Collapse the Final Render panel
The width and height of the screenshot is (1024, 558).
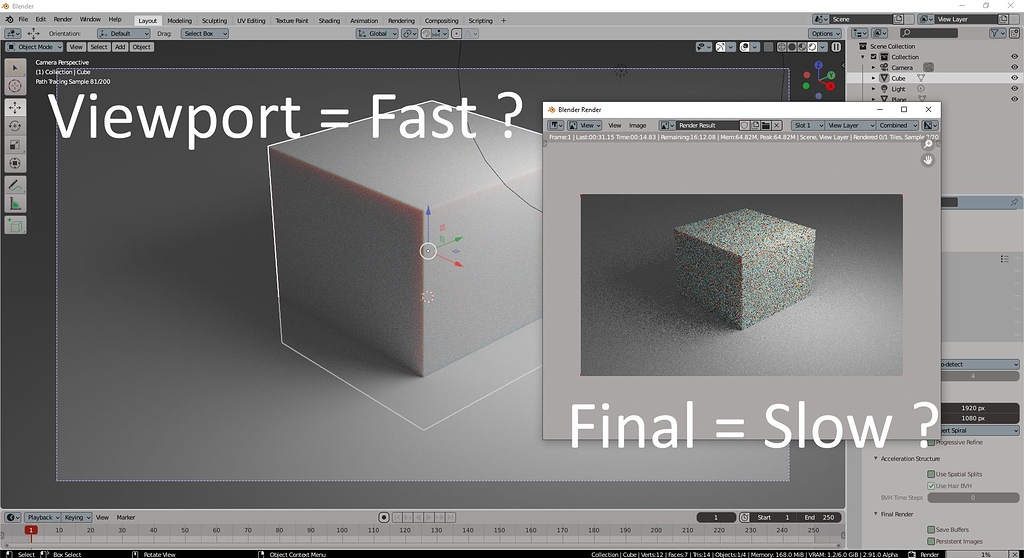coord(876,514)
